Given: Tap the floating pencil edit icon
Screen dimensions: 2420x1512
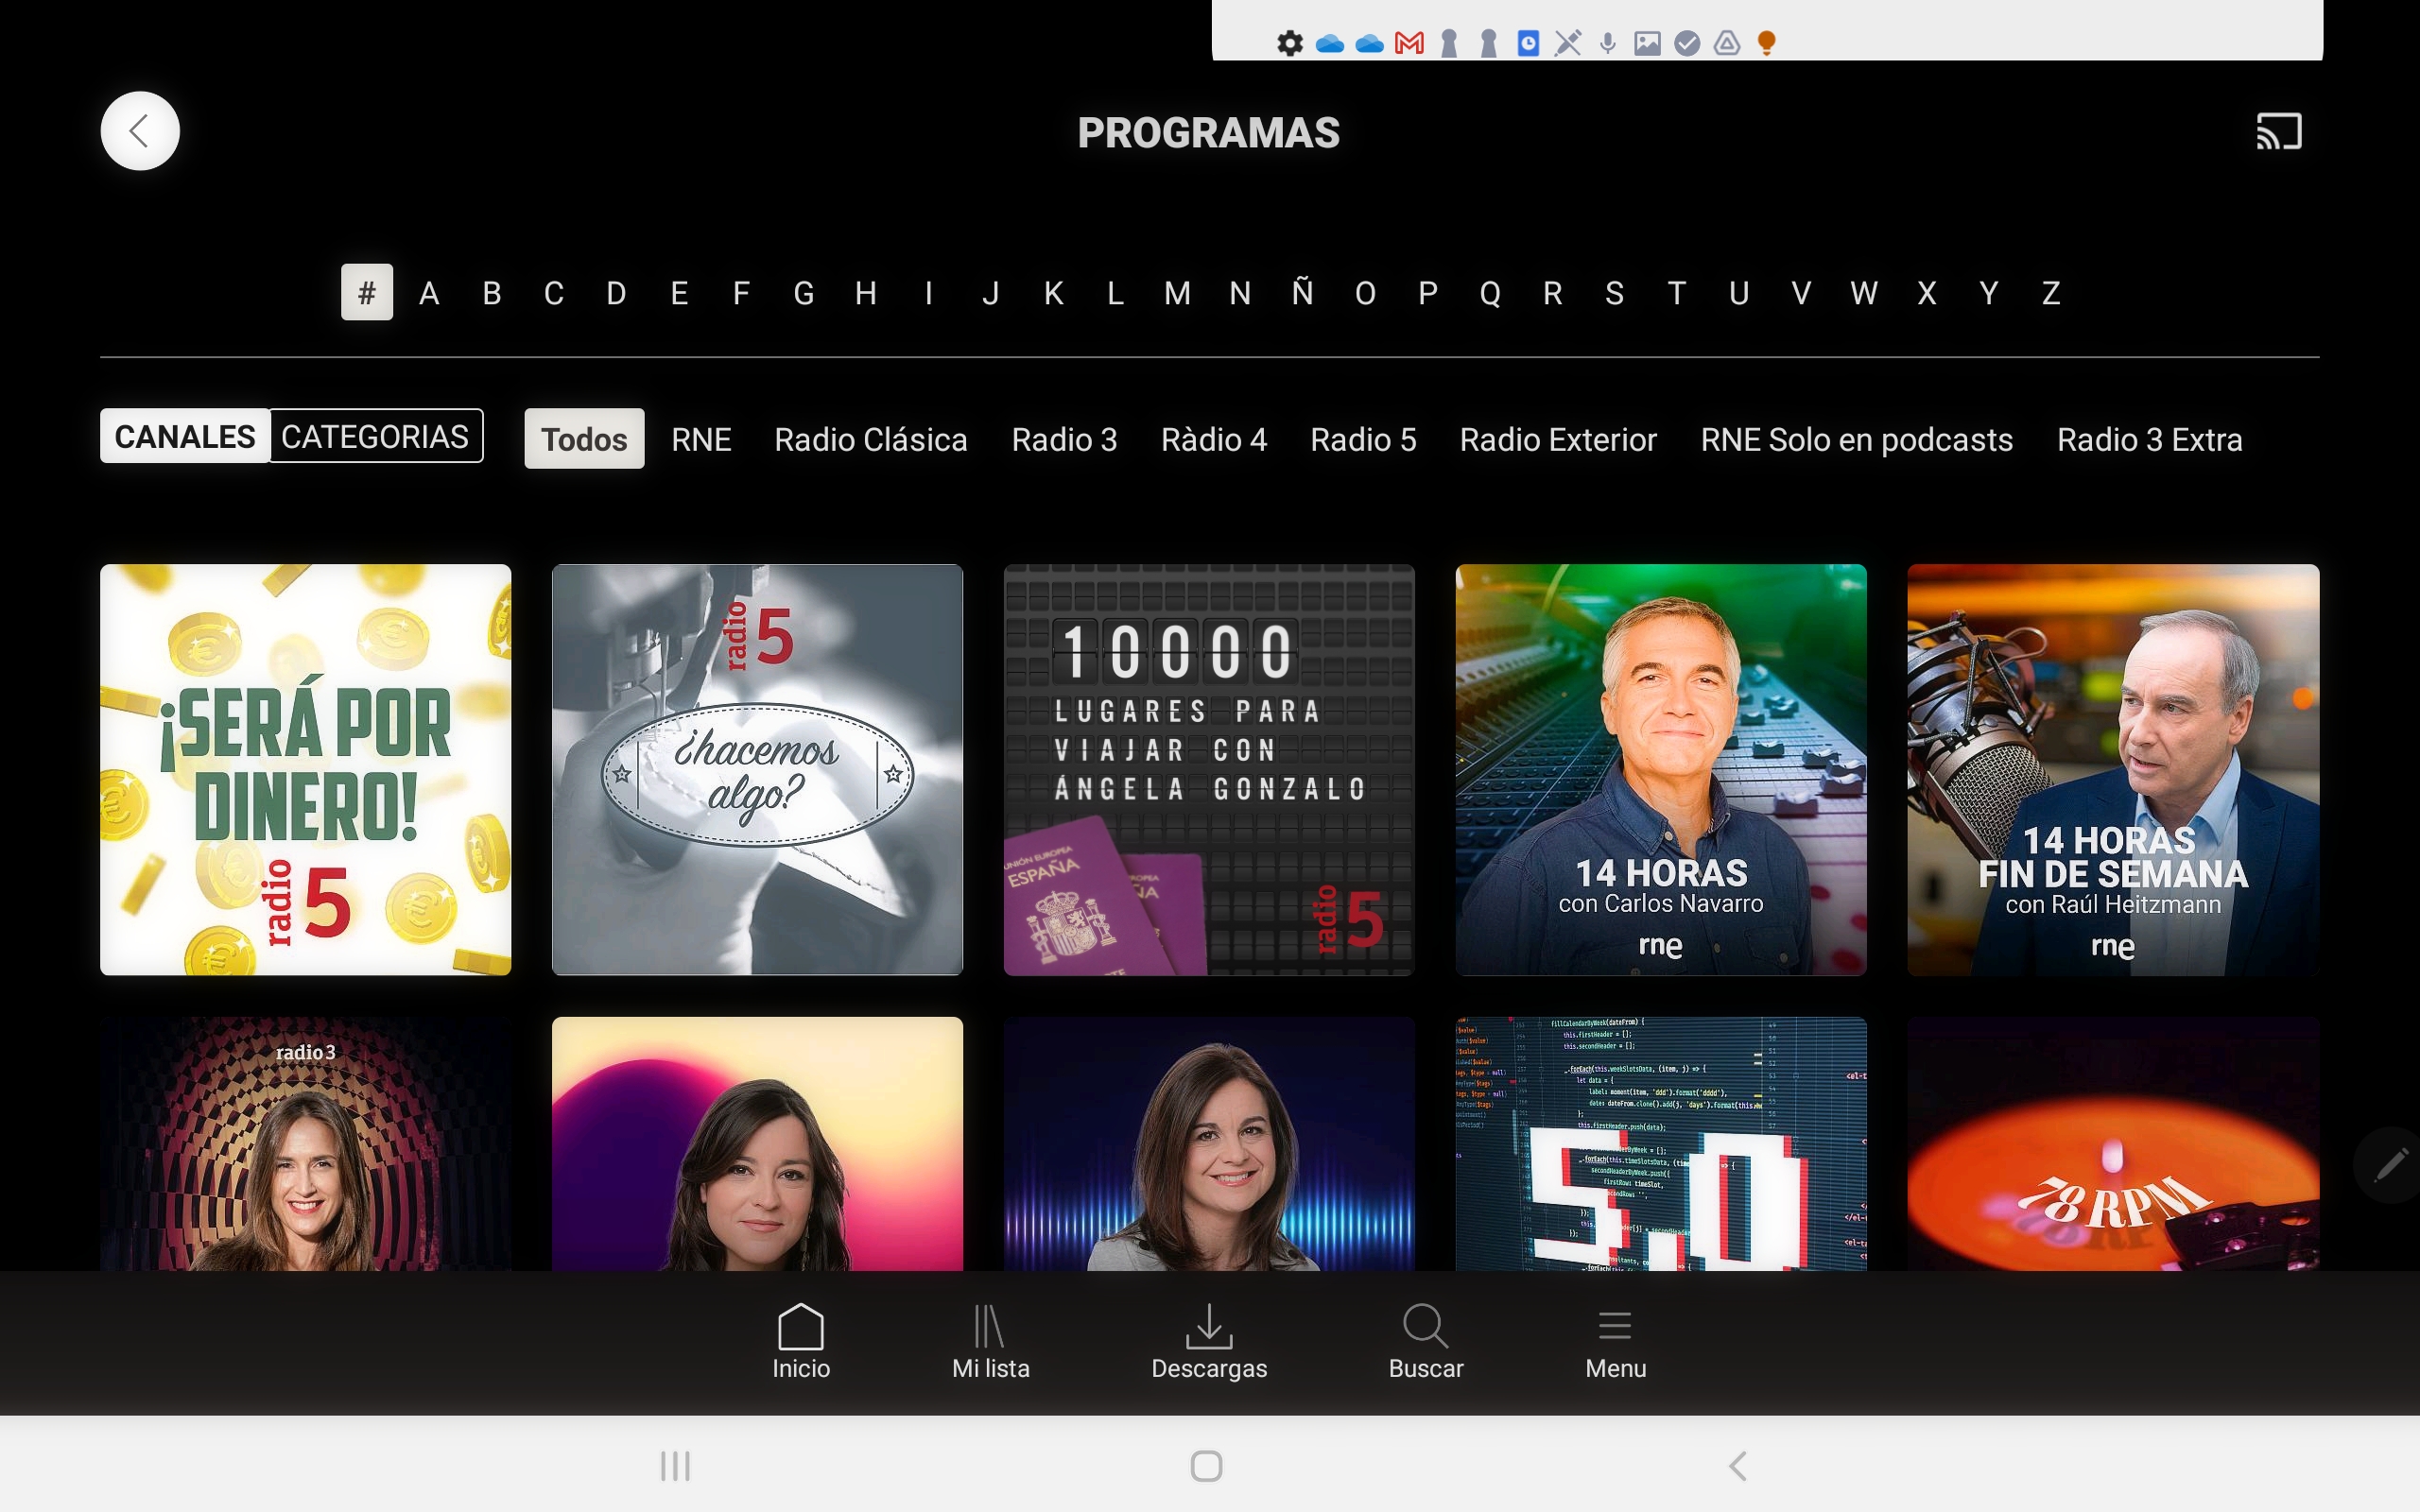Looking at the screenshot, I should click(x=2390, y=1164).
